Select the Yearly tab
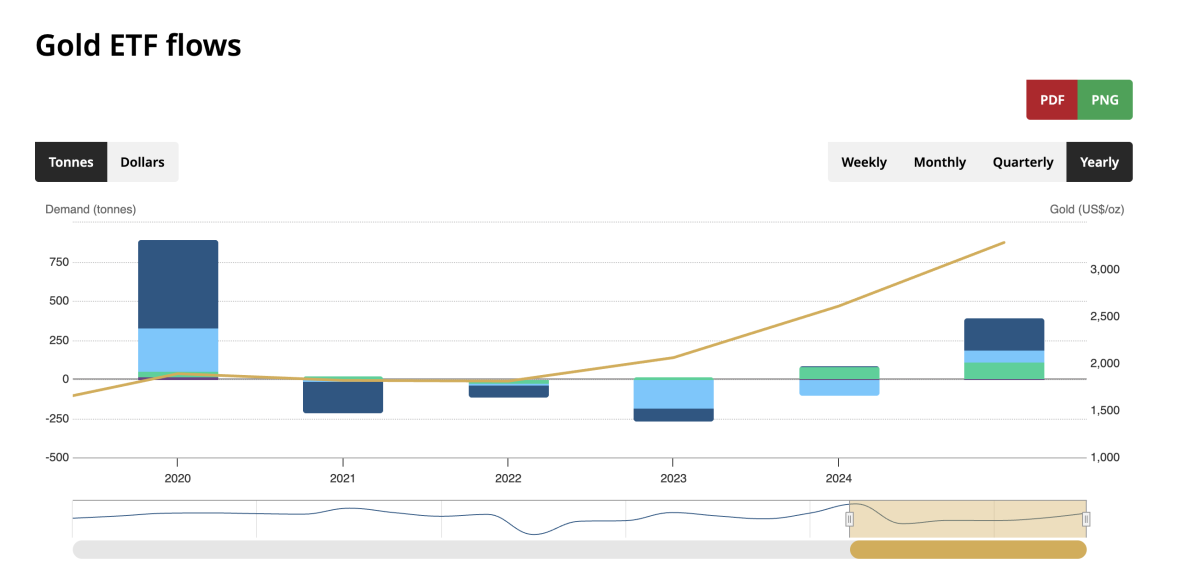The width and height of the screenshot is (1200, 586). click(1099, 161)
